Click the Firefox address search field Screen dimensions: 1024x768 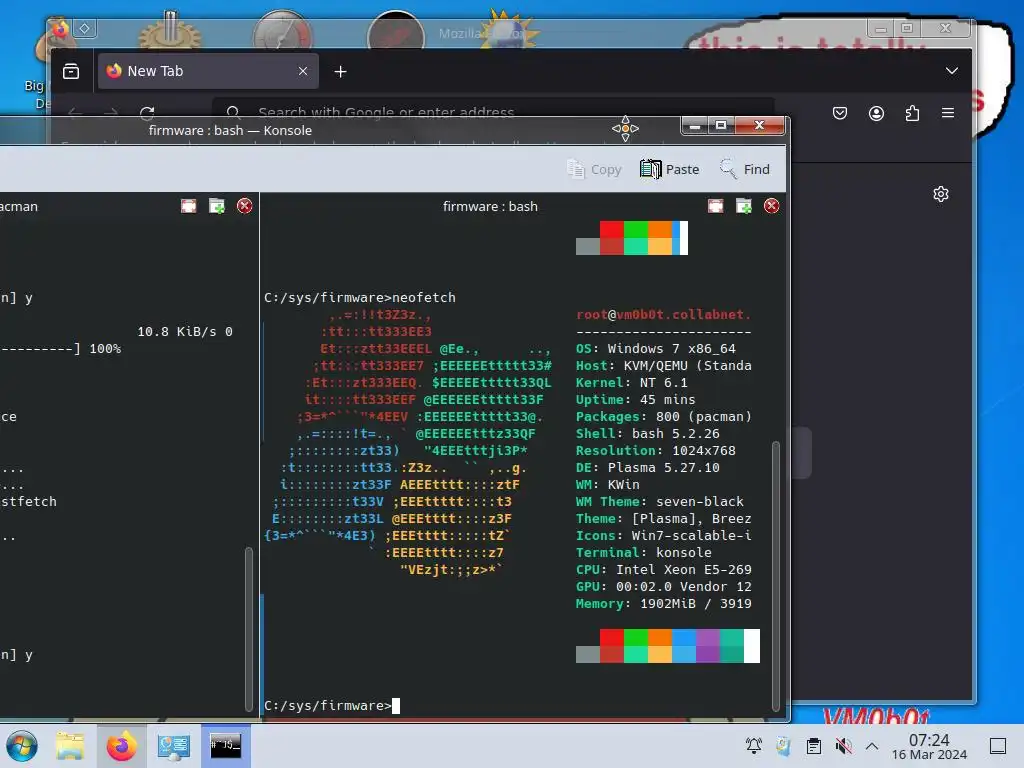point(493,112)
